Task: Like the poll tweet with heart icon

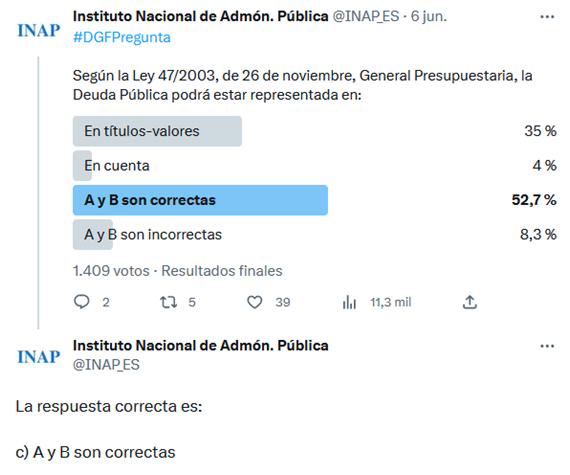Action: [x=254, y=302]
